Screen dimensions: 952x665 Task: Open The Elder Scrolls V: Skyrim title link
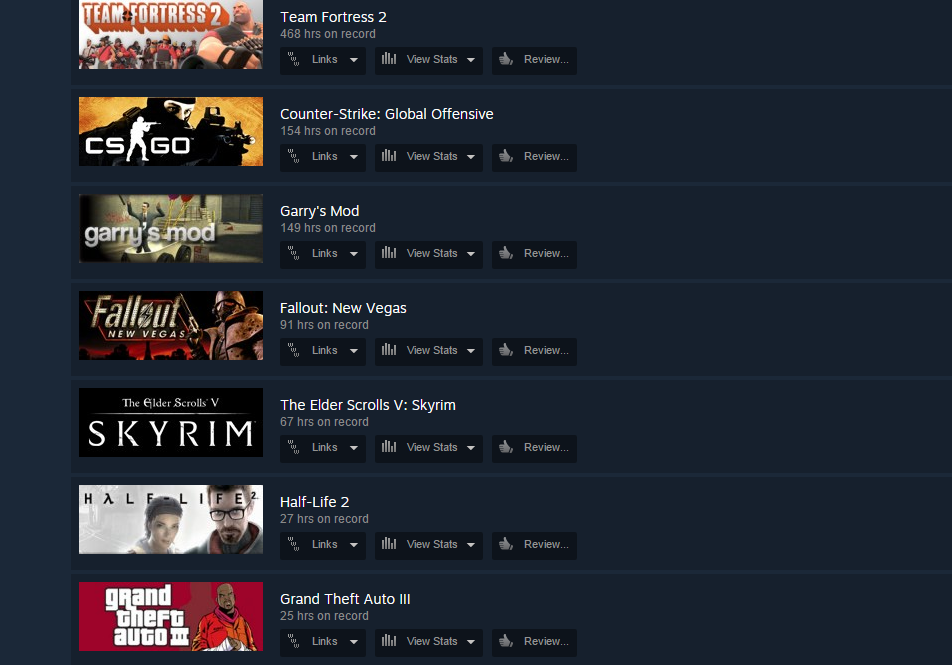367,405
